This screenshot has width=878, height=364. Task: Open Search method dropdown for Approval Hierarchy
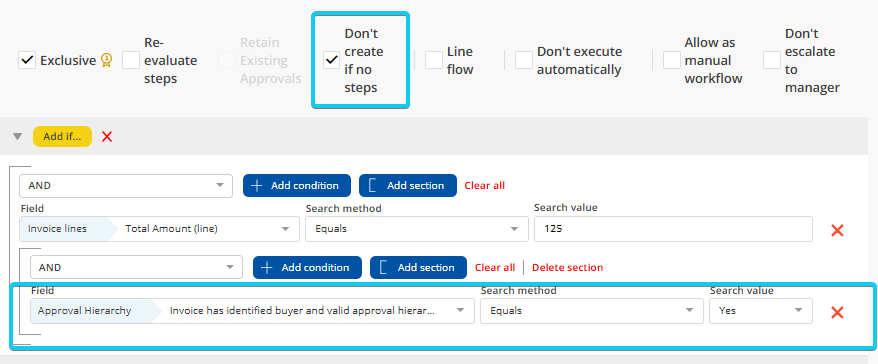(591, 311)
